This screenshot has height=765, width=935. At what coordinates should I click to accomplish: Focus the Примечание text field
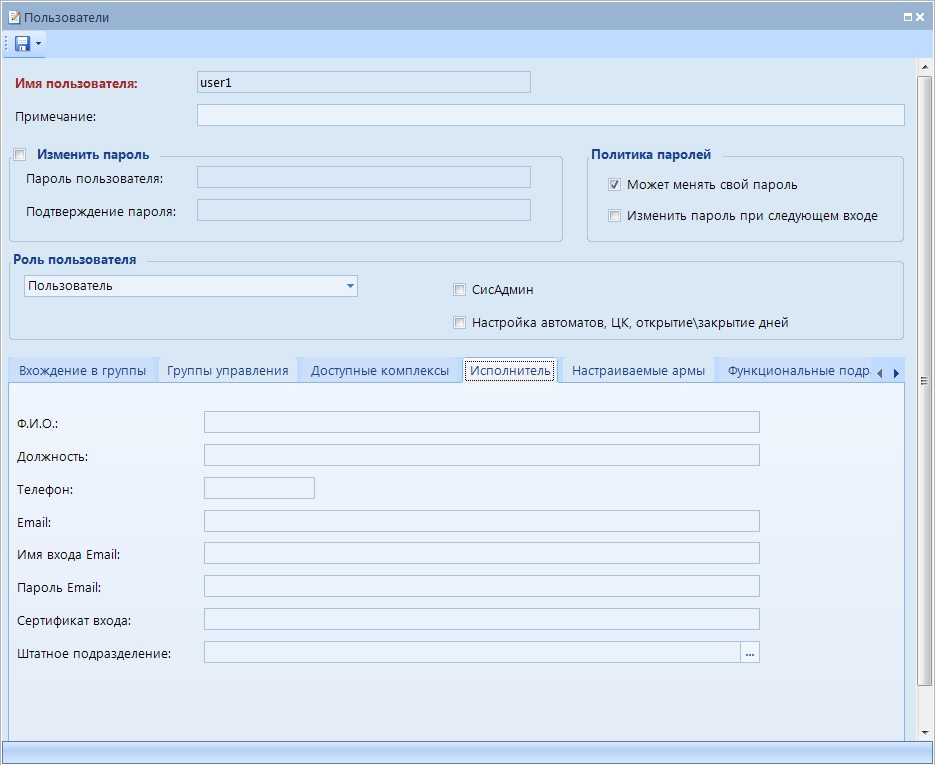(550, 116)
